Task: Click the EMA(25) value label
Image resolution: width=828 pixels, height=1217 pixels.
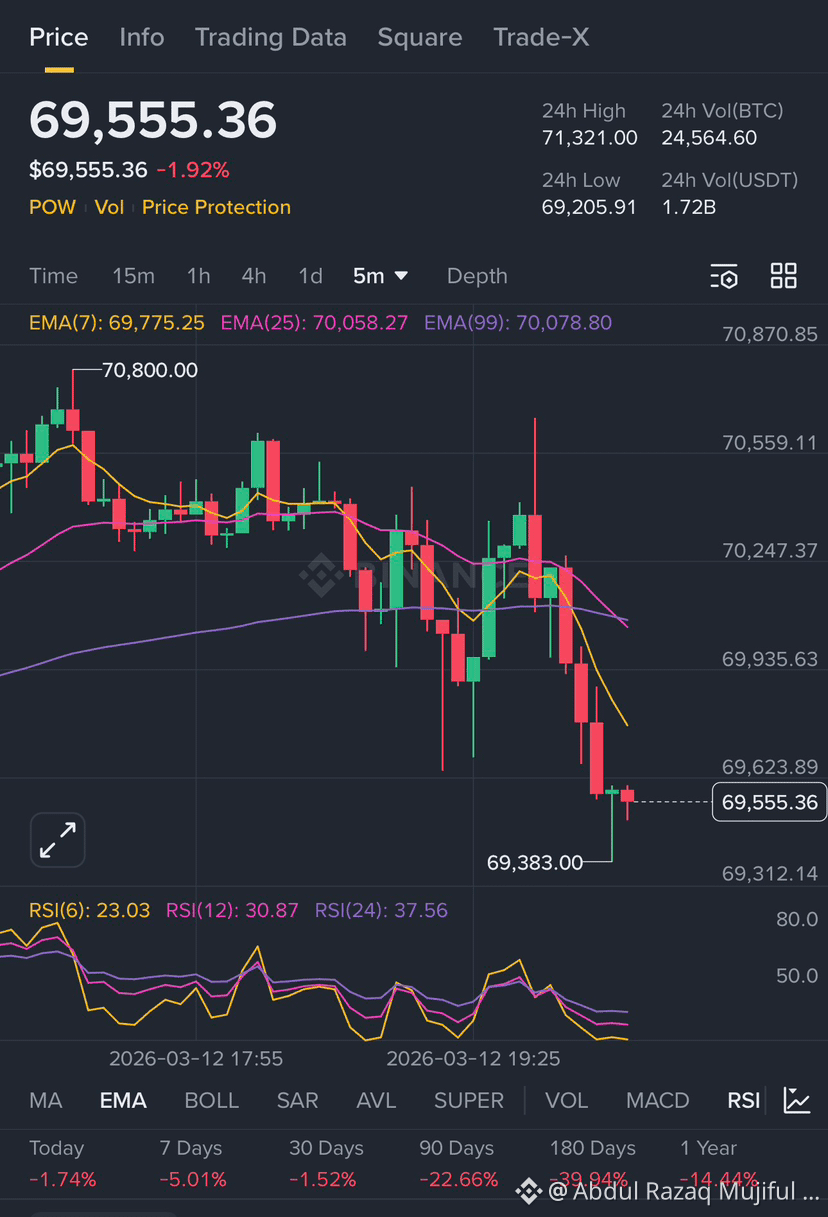Action: click(314, 322)
